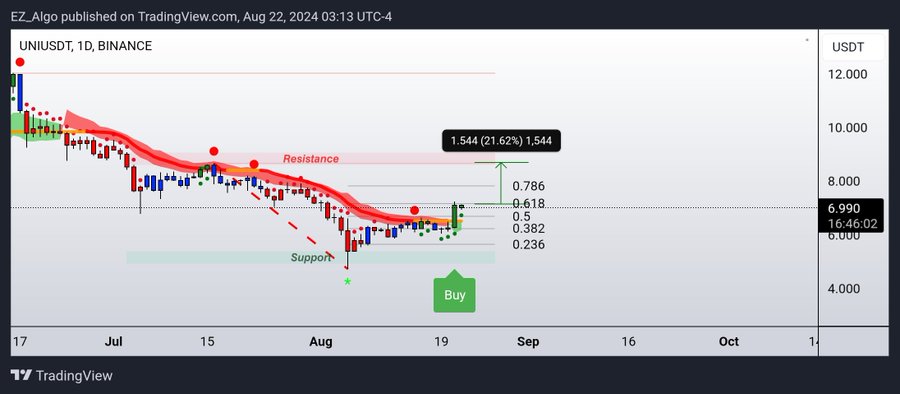Click the TradingView text link
900x394 pixels.
74,376
